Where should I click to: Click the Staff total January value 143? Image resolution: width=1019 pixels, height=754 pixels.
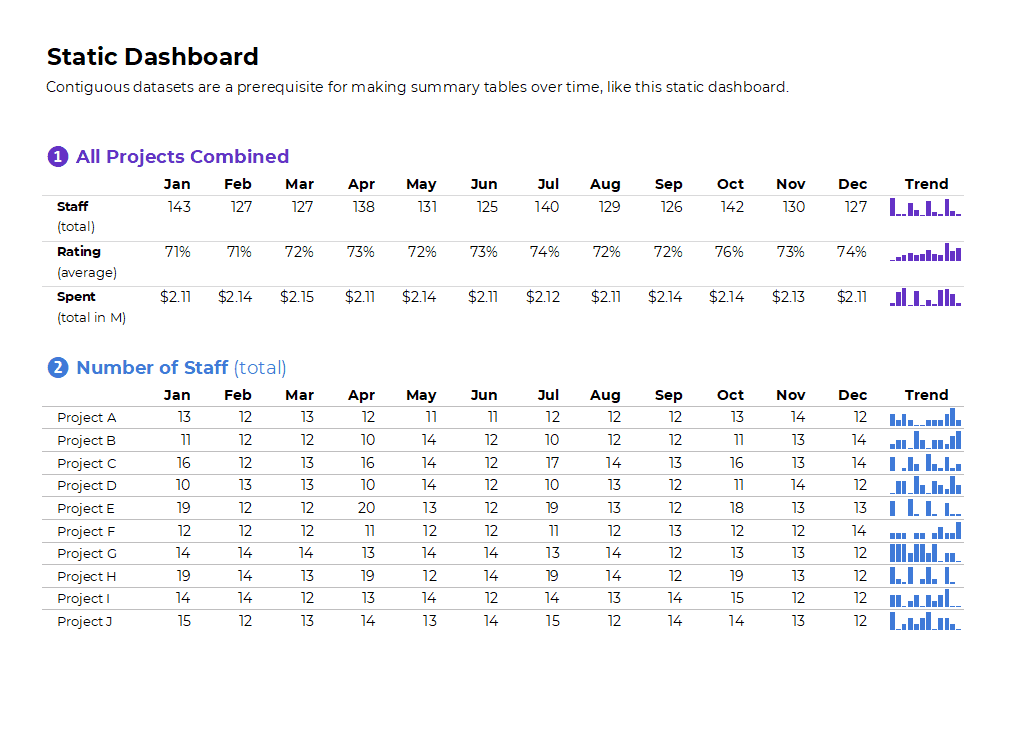pyautogui.click(x=179, y=207)
